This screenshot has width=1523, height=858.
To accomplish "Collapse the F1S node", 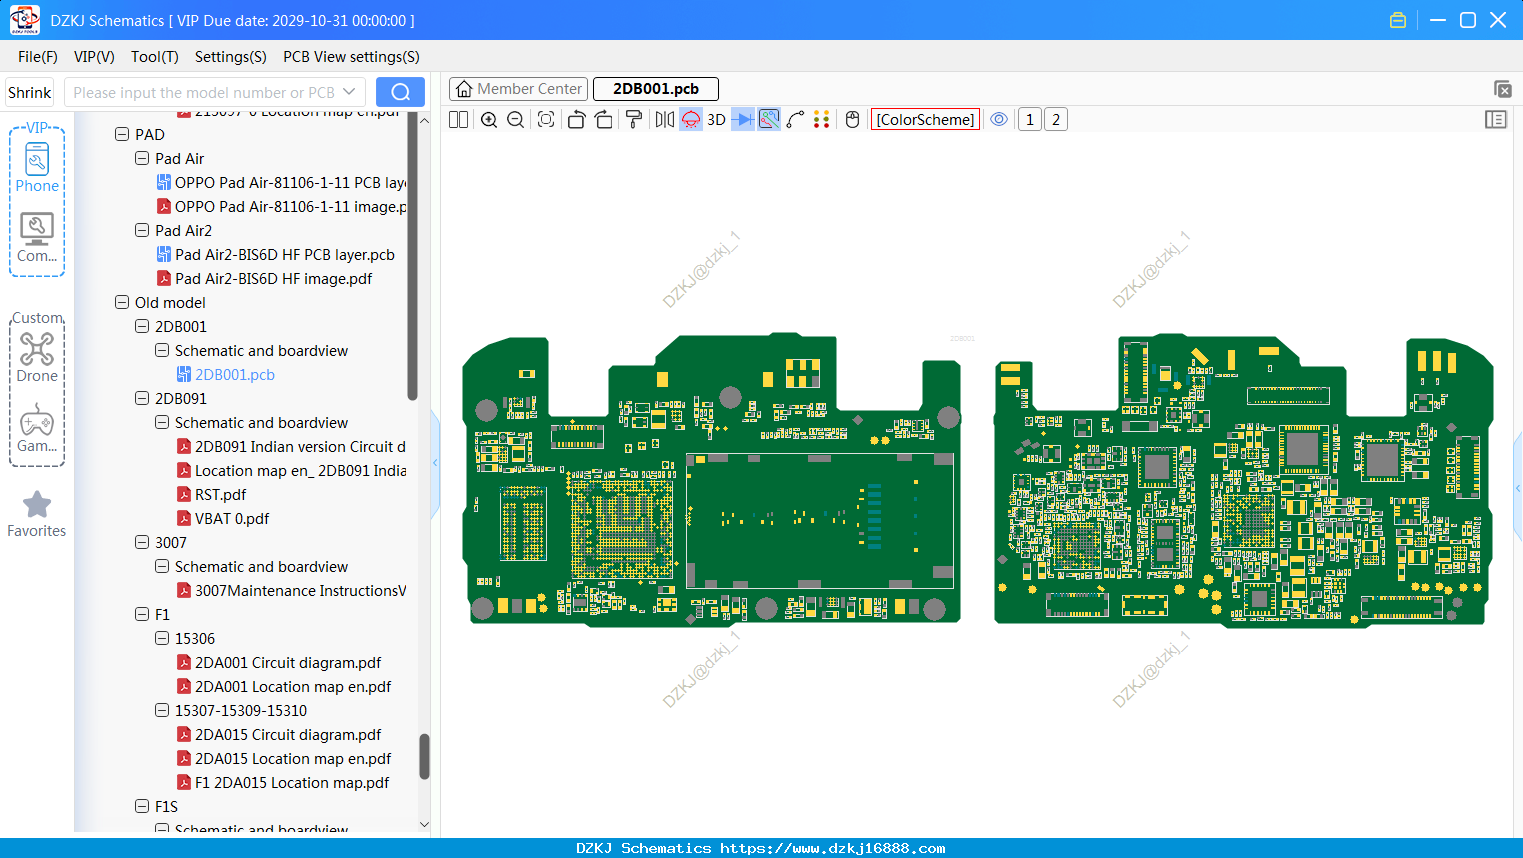I will [142, 806].
